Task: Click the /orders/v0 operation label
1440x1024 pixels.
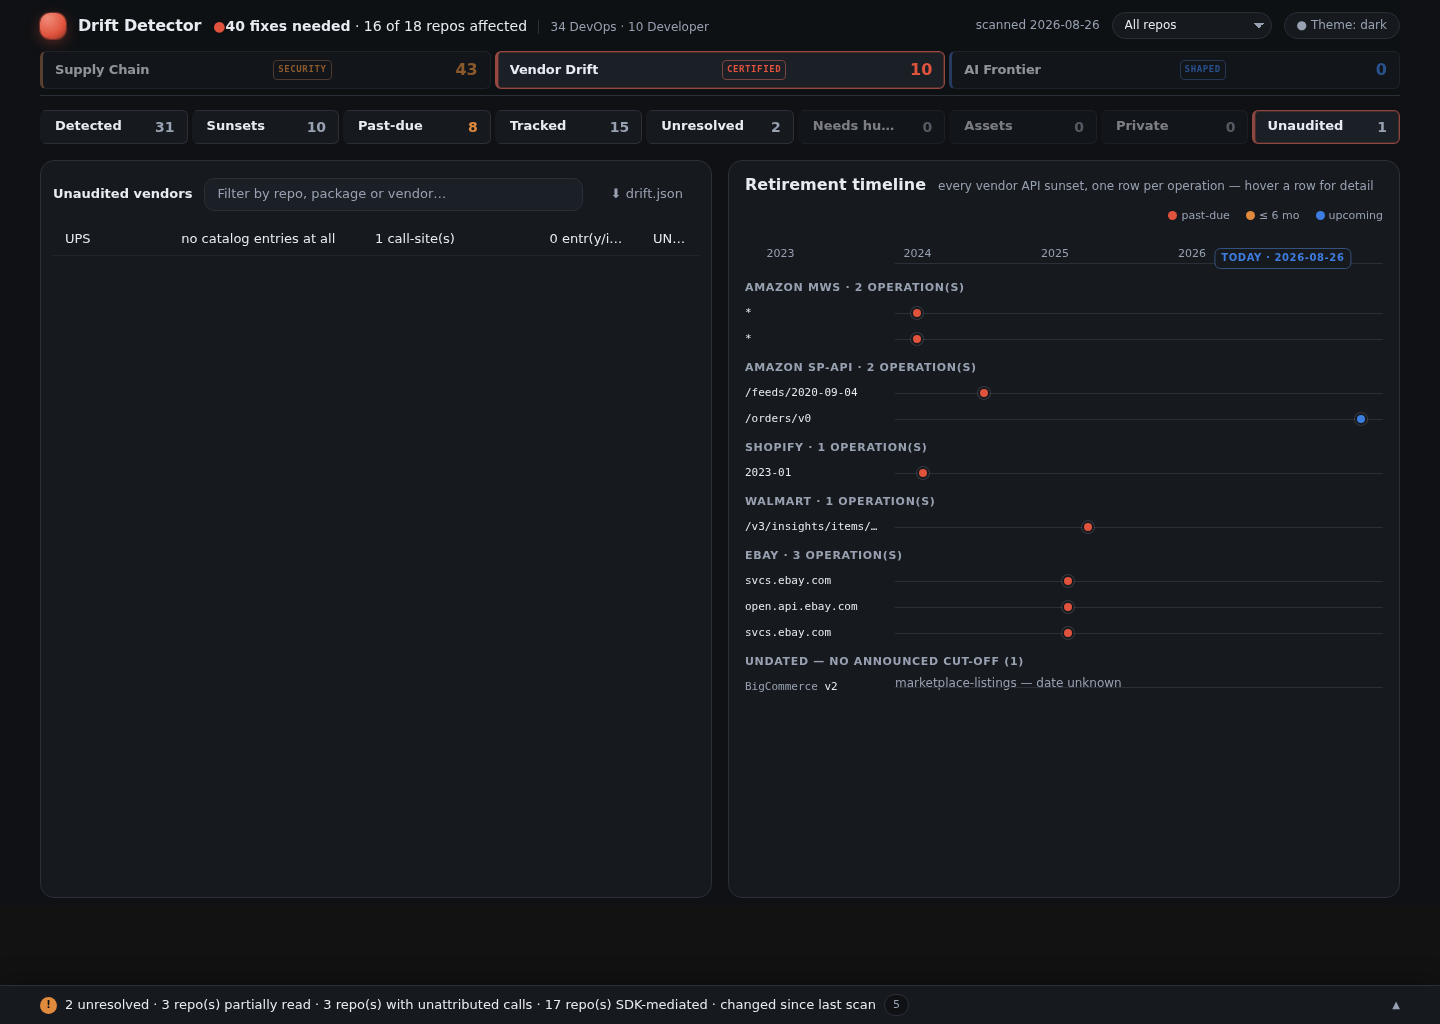Action: (x=778, y=419)
